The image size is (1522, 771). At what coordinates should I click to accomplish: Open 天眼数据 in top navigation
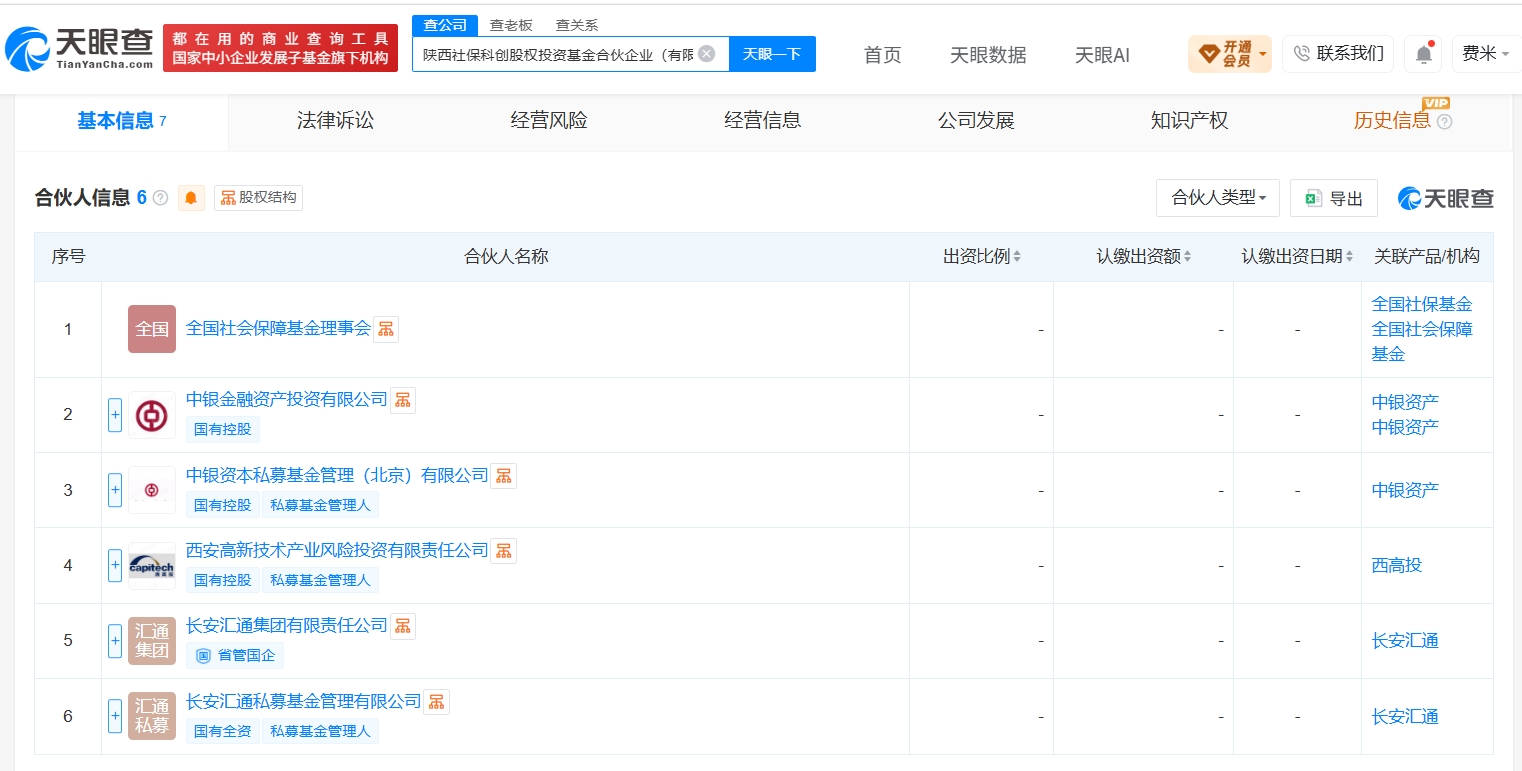tap(988, 55)
